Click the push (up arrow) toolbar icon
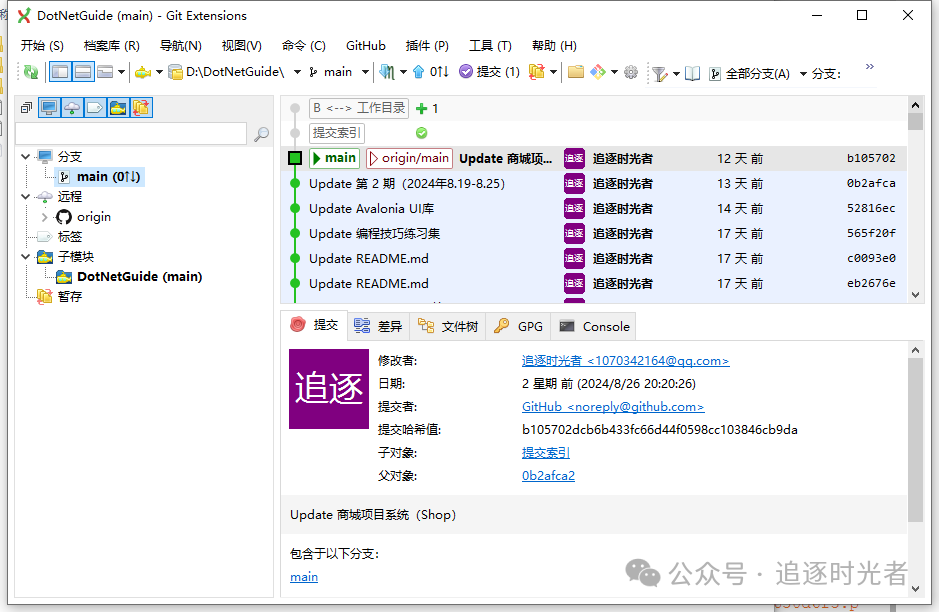The width and height of the screenshot is (939, 612). click(418, 72)
